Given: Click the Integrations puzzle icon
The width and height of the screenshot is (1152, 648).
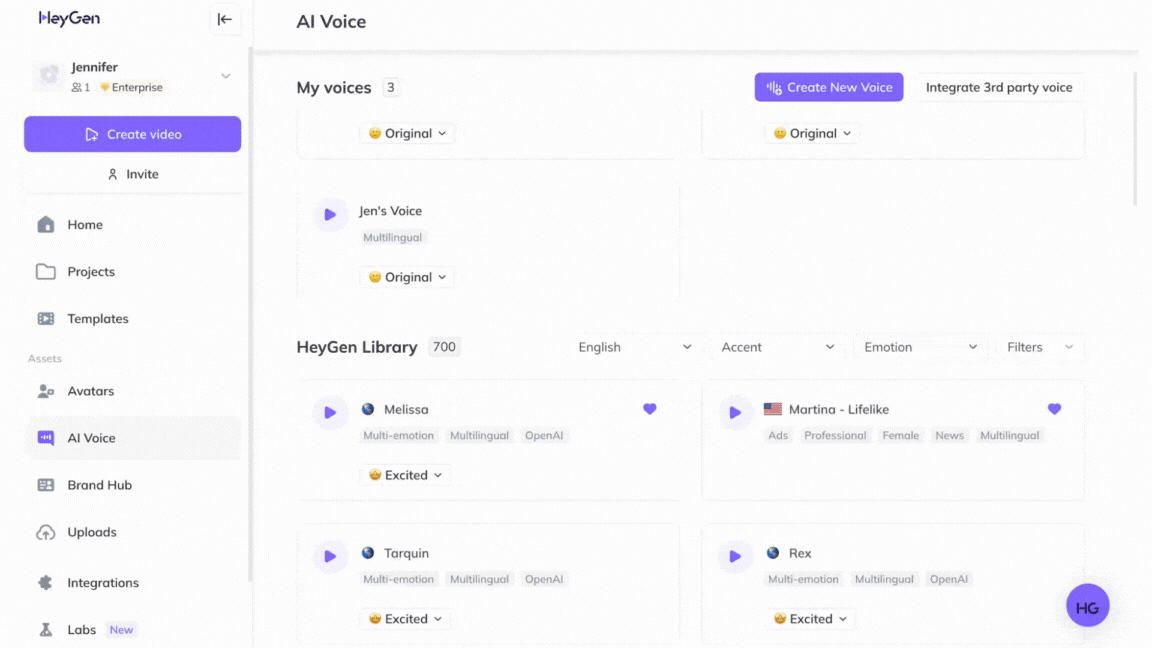Looking at the screenshot, I should [46, 583].
